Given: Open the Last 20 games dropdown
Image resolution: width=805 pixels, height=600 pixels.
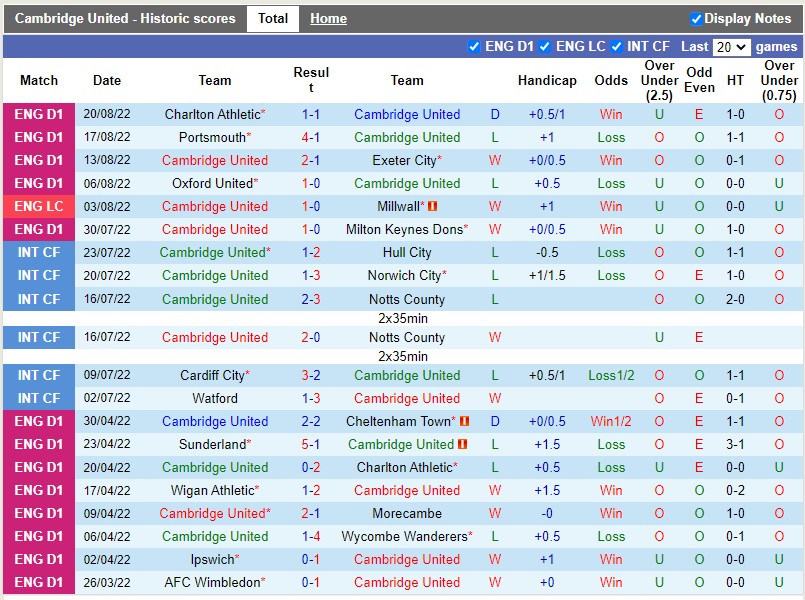Looking at the screenshot, I should point(731,47).
